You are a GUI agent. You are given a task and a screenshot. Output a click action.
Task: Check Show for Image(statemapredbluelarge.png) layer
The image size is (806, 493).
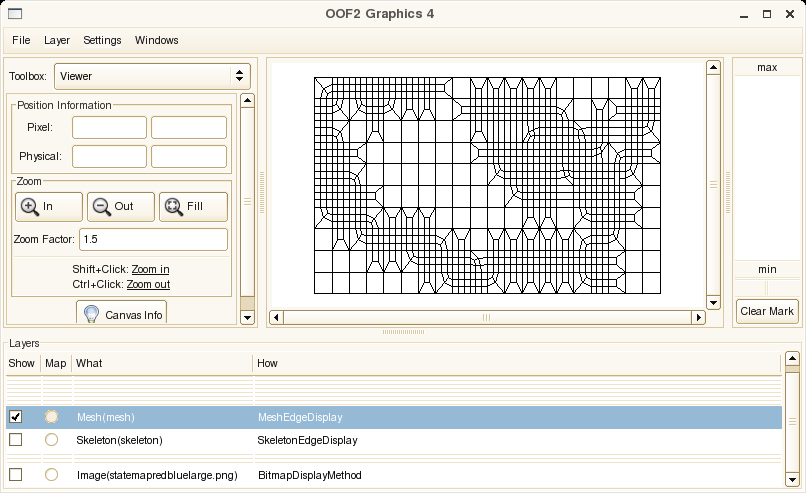click(x=16, y=474)
